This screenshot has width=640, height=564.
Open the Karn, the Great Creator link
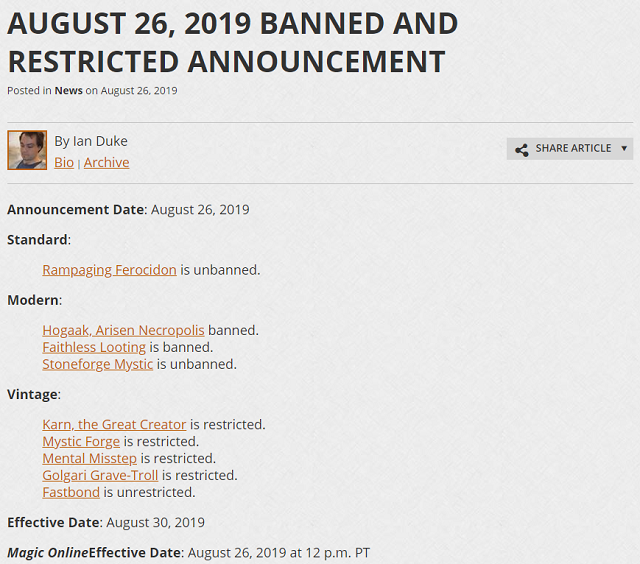point(114,424)
